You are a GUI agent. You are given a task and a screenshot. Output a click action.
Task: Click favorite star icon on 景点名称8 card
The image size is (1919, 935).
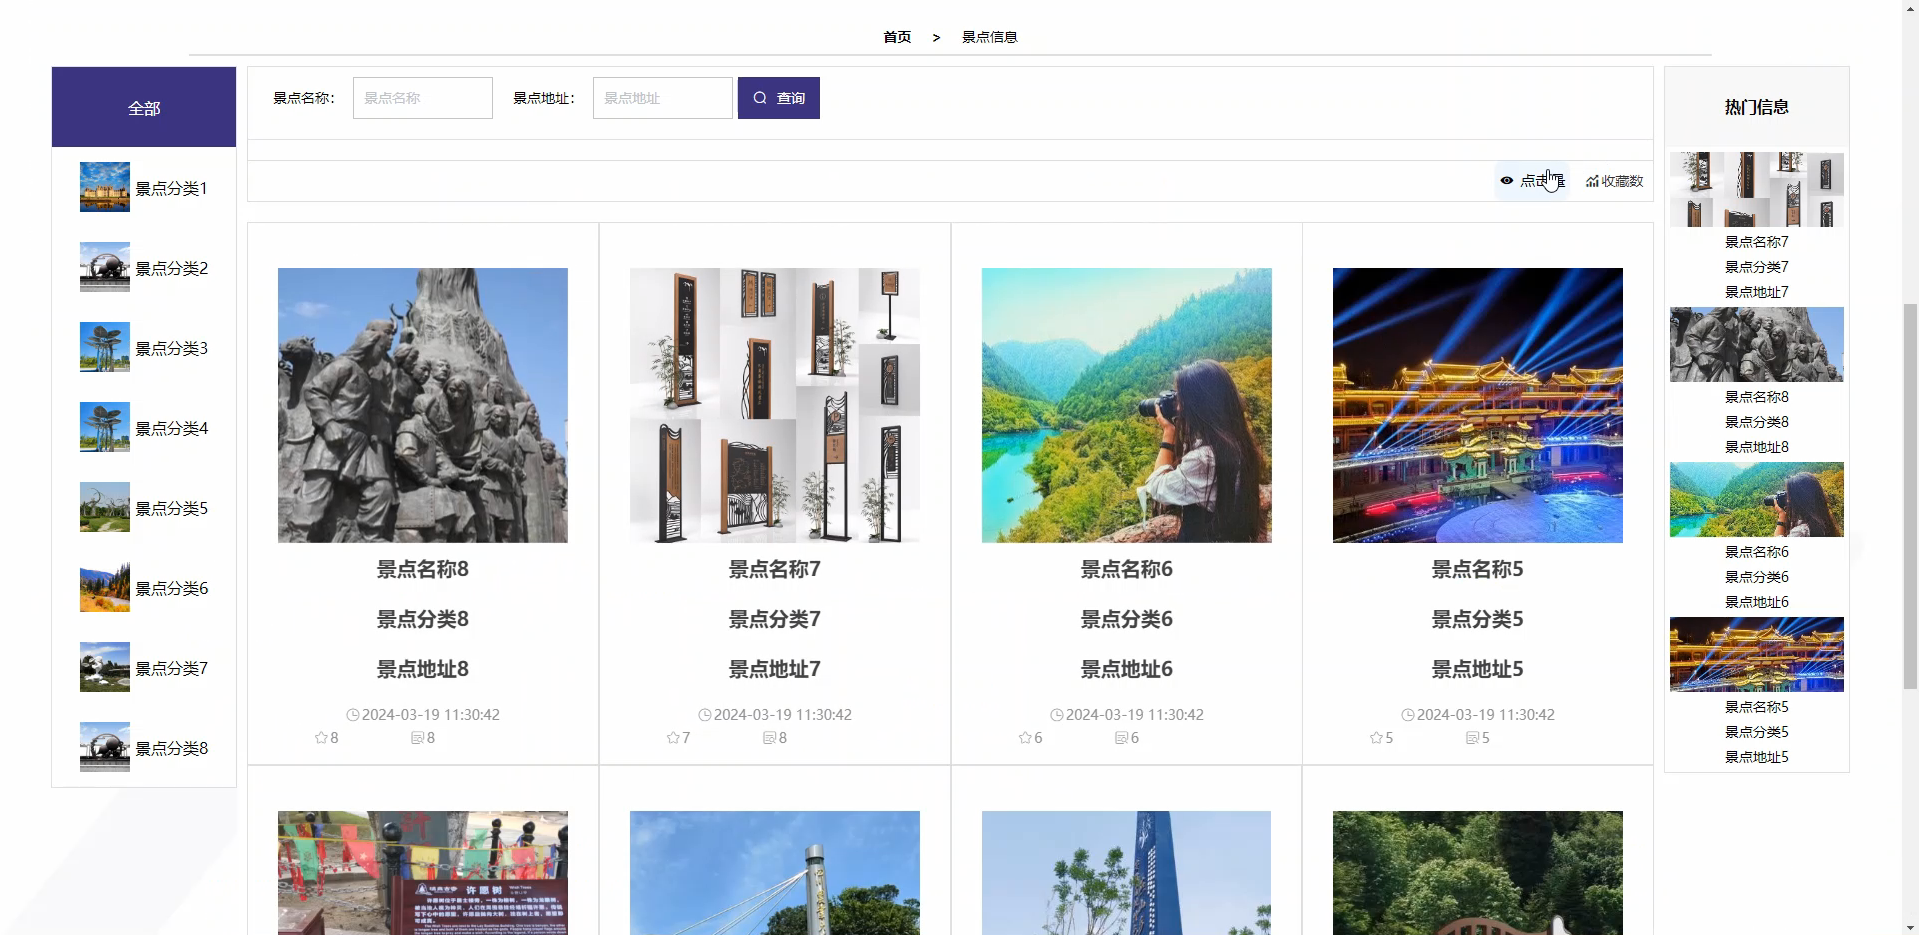click(321, 738)
